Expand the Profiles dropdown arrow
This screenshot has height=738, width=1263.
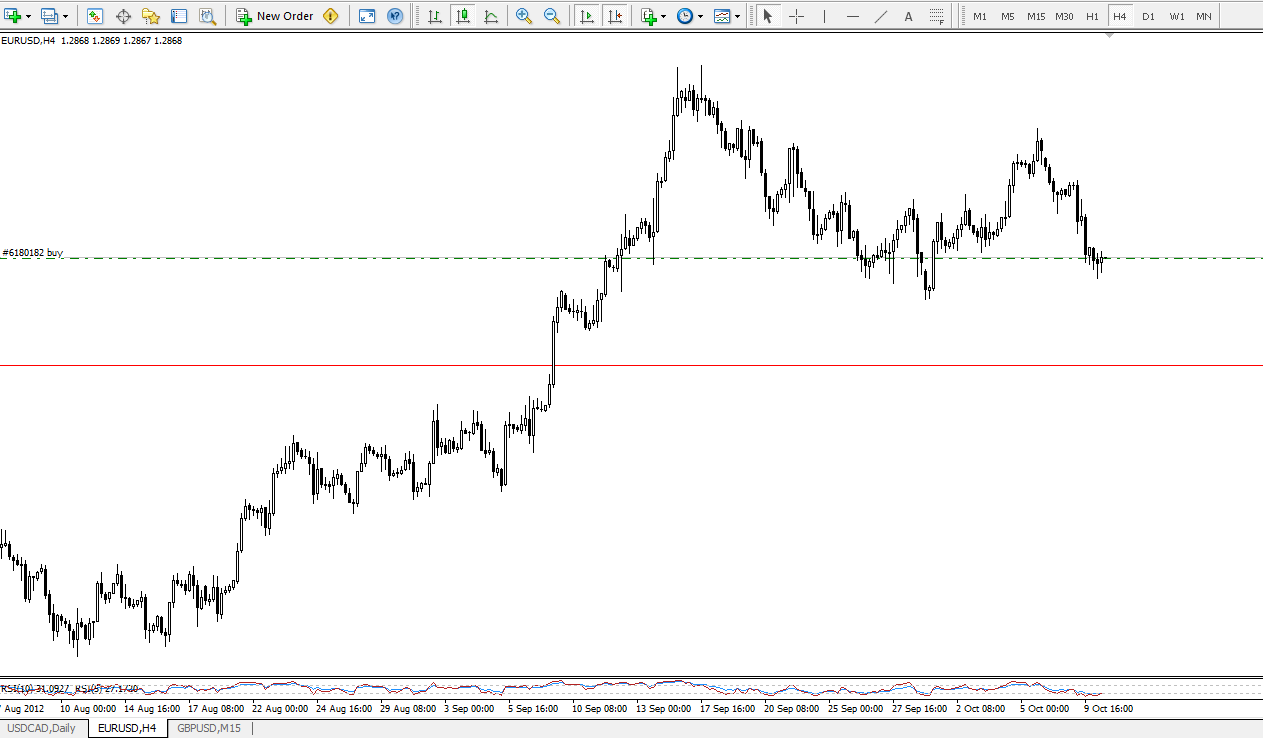[65, 16]
